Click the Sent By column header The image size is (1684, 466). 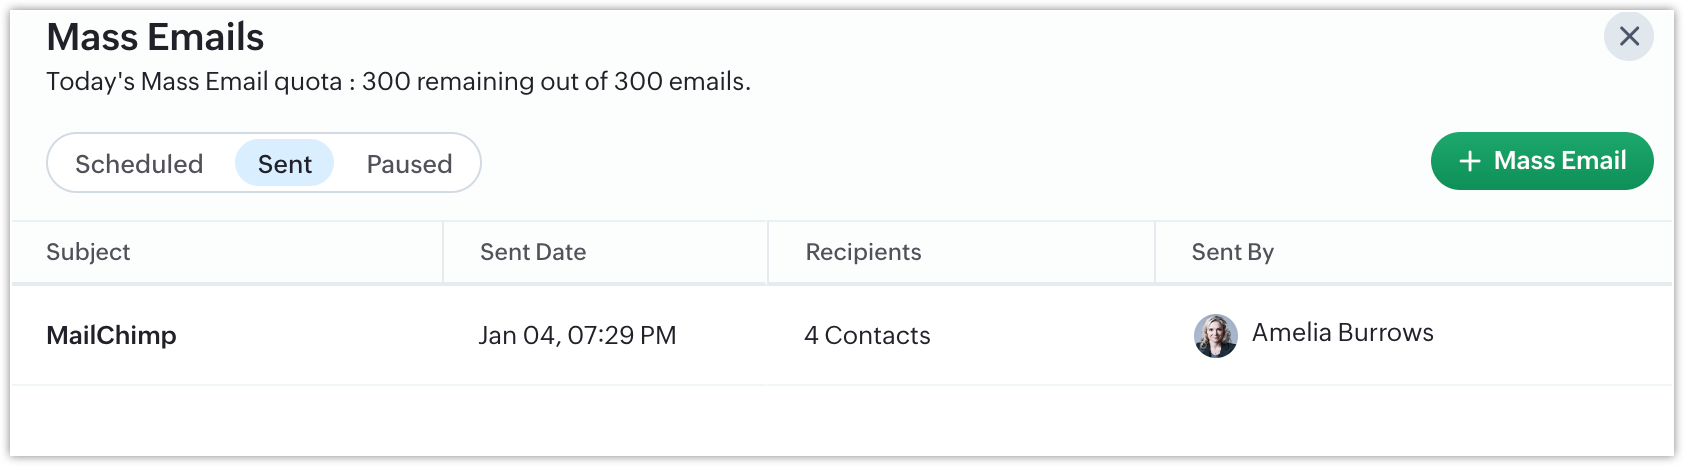[1232, 252]
